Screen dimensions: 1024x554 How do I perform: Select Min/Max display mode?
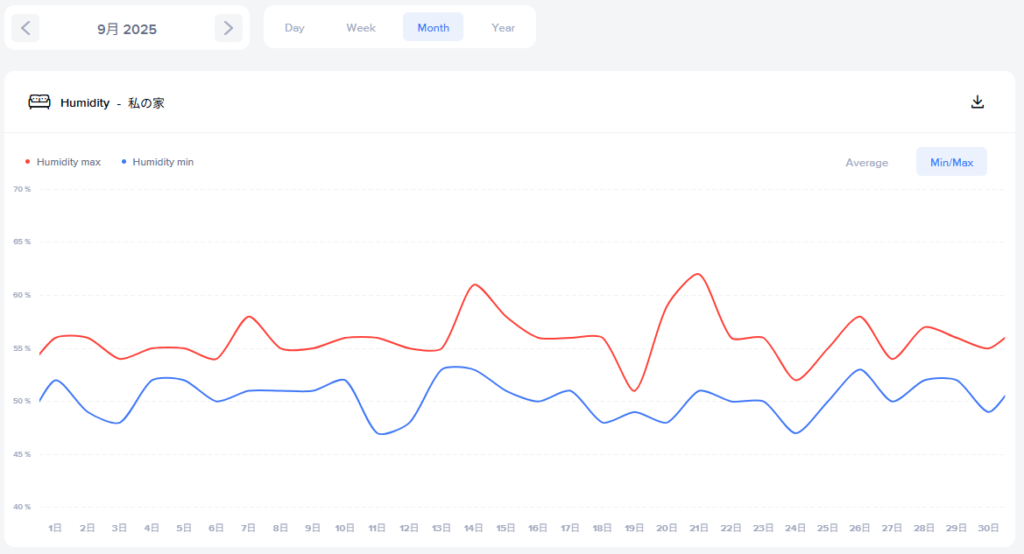point(951,162)
